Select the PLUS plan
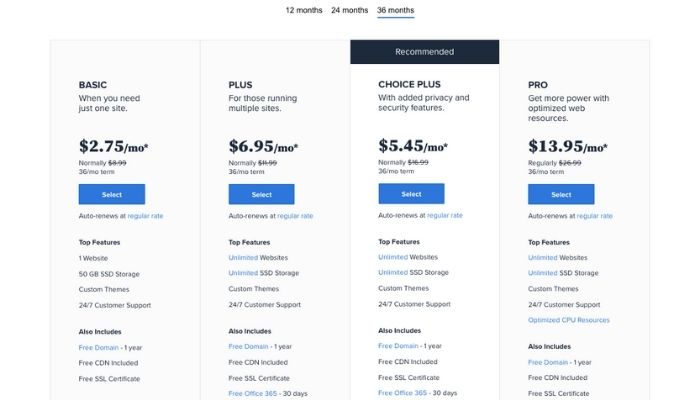 pyautogui.click(x=262, y=194)
